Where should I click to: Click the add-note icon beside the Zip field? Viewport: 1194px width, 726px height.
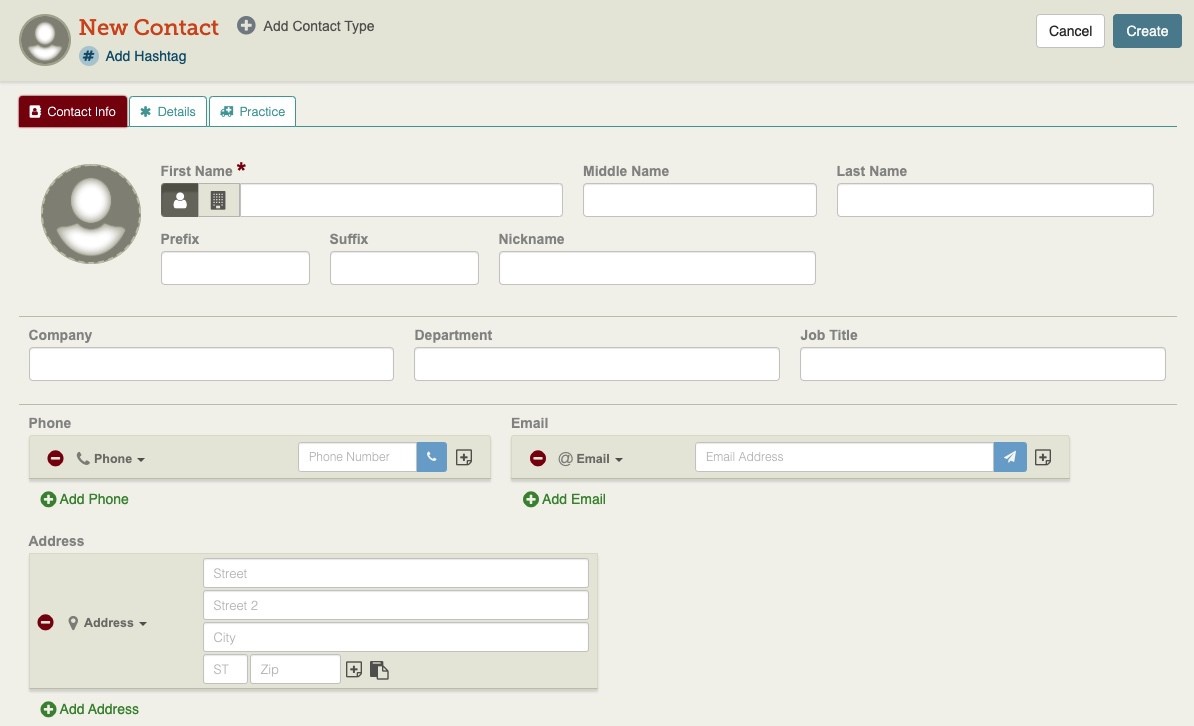tap(354, 670)
